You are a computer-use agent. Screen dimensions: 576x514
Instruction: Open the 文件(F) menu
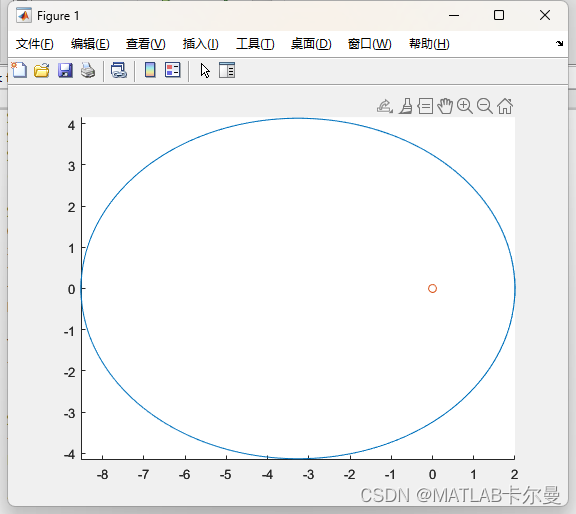point(35,44)
